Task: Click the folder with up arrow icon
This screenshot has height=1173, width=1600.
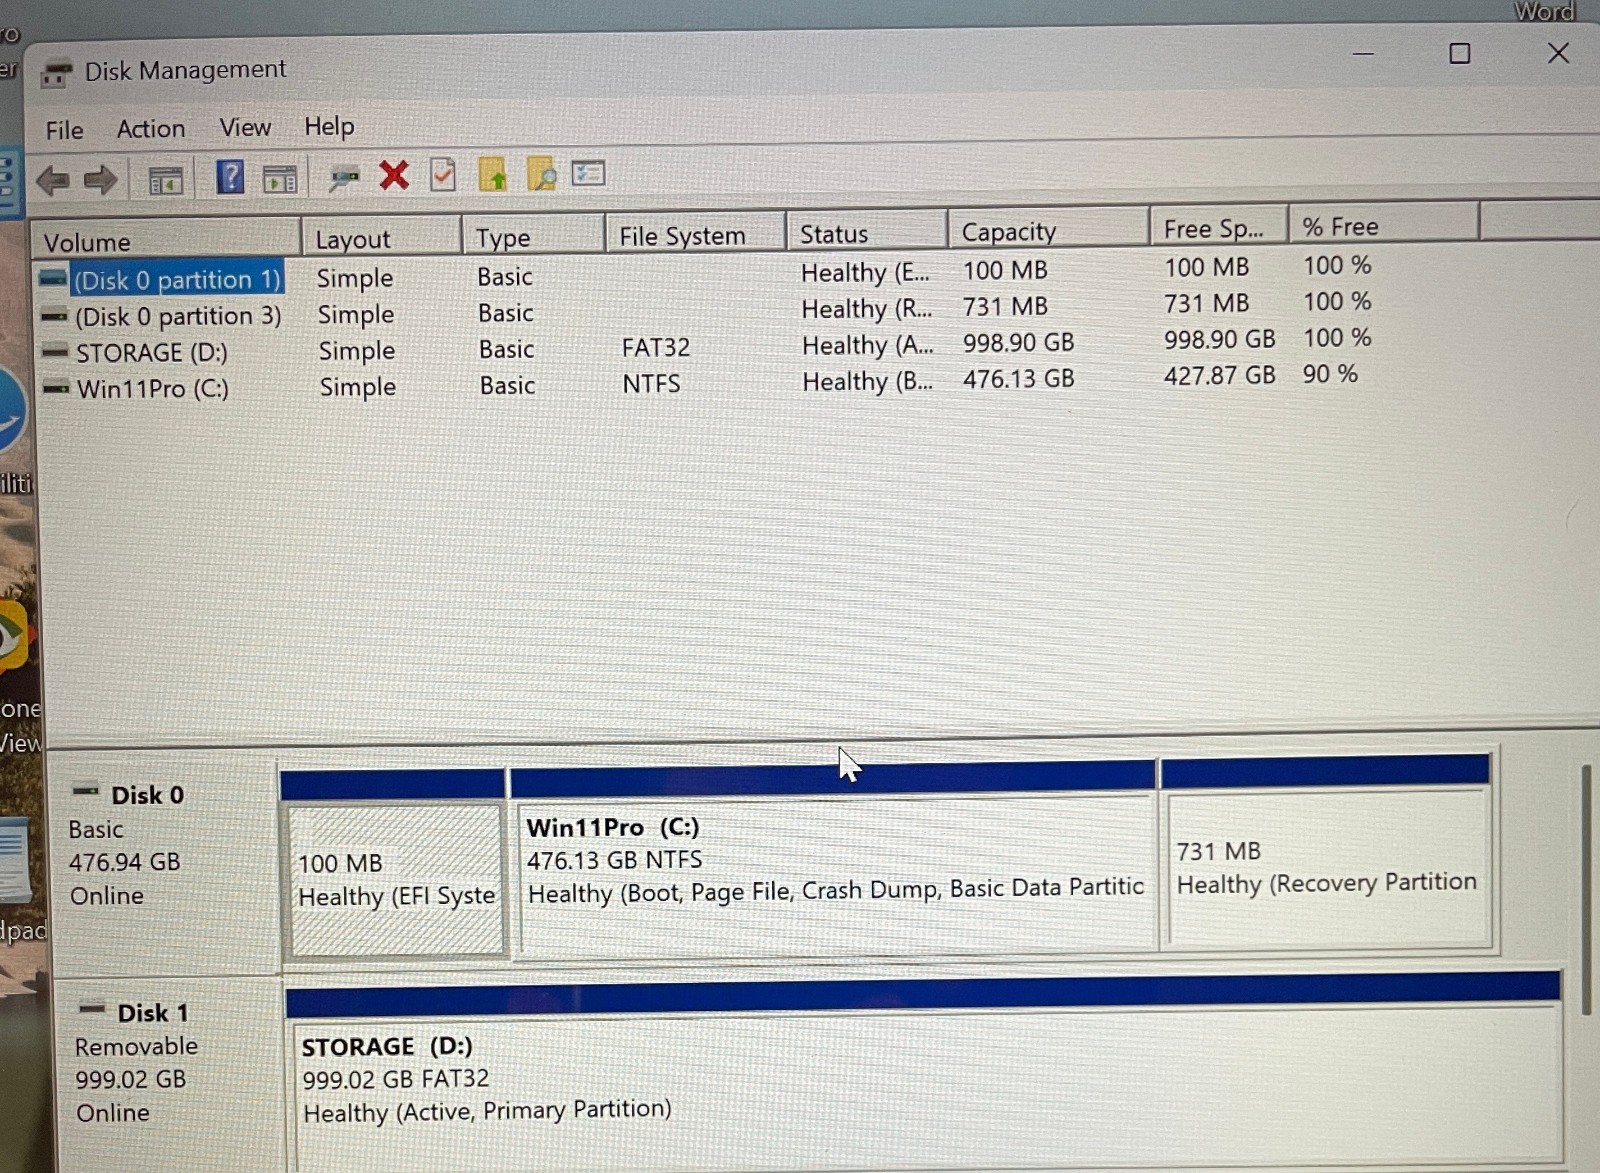Action: [492, 174]
